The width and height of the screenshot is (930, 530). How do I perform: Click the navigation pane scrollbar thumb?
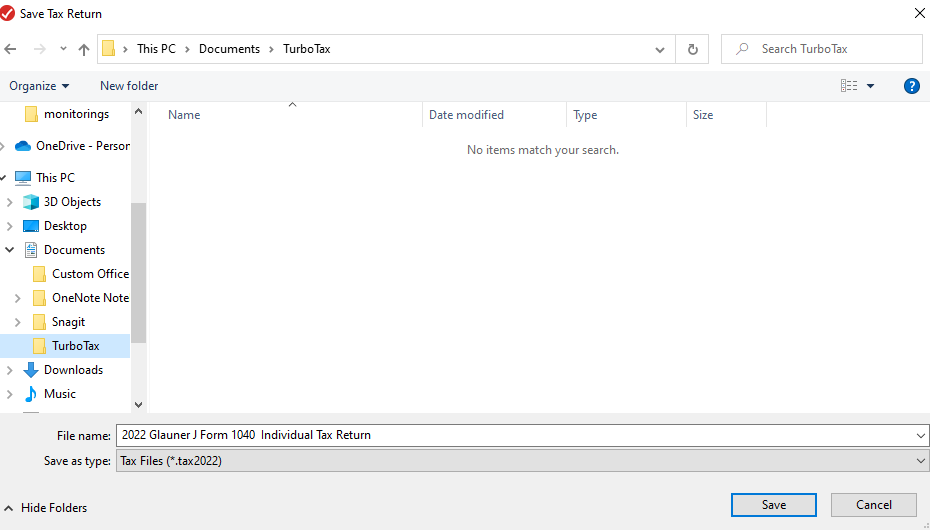pos(138,273)
